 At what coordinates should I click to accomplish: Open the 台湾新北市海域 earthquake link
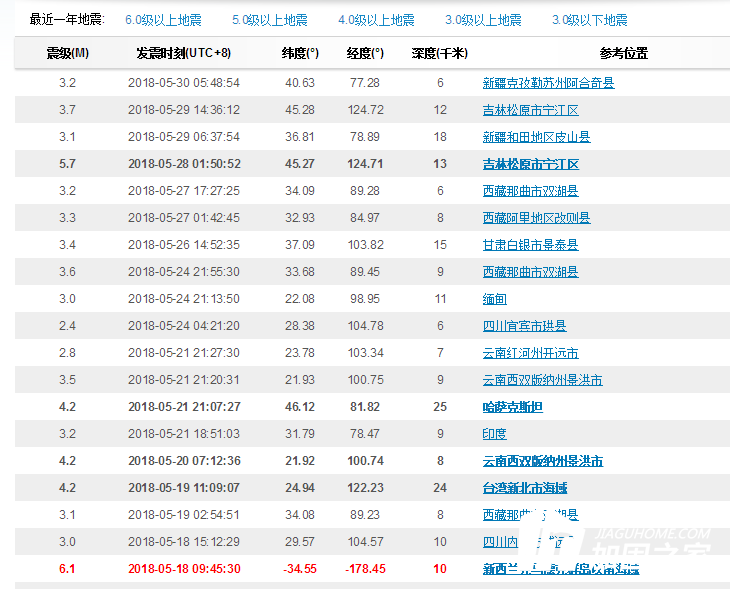tap(524, 488)
